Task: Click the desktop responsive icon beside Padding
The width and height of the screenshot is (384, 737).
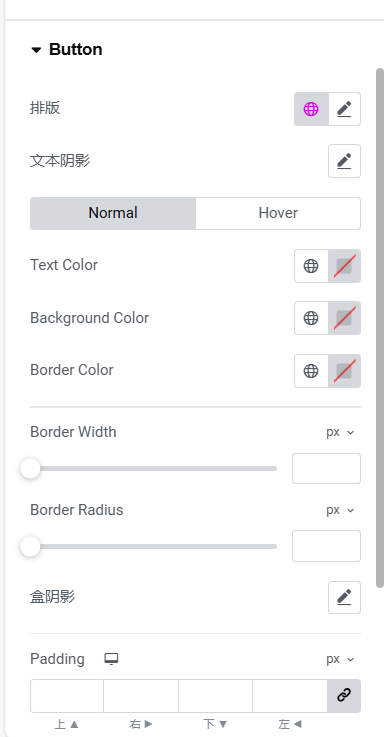Action: [111, 659]
